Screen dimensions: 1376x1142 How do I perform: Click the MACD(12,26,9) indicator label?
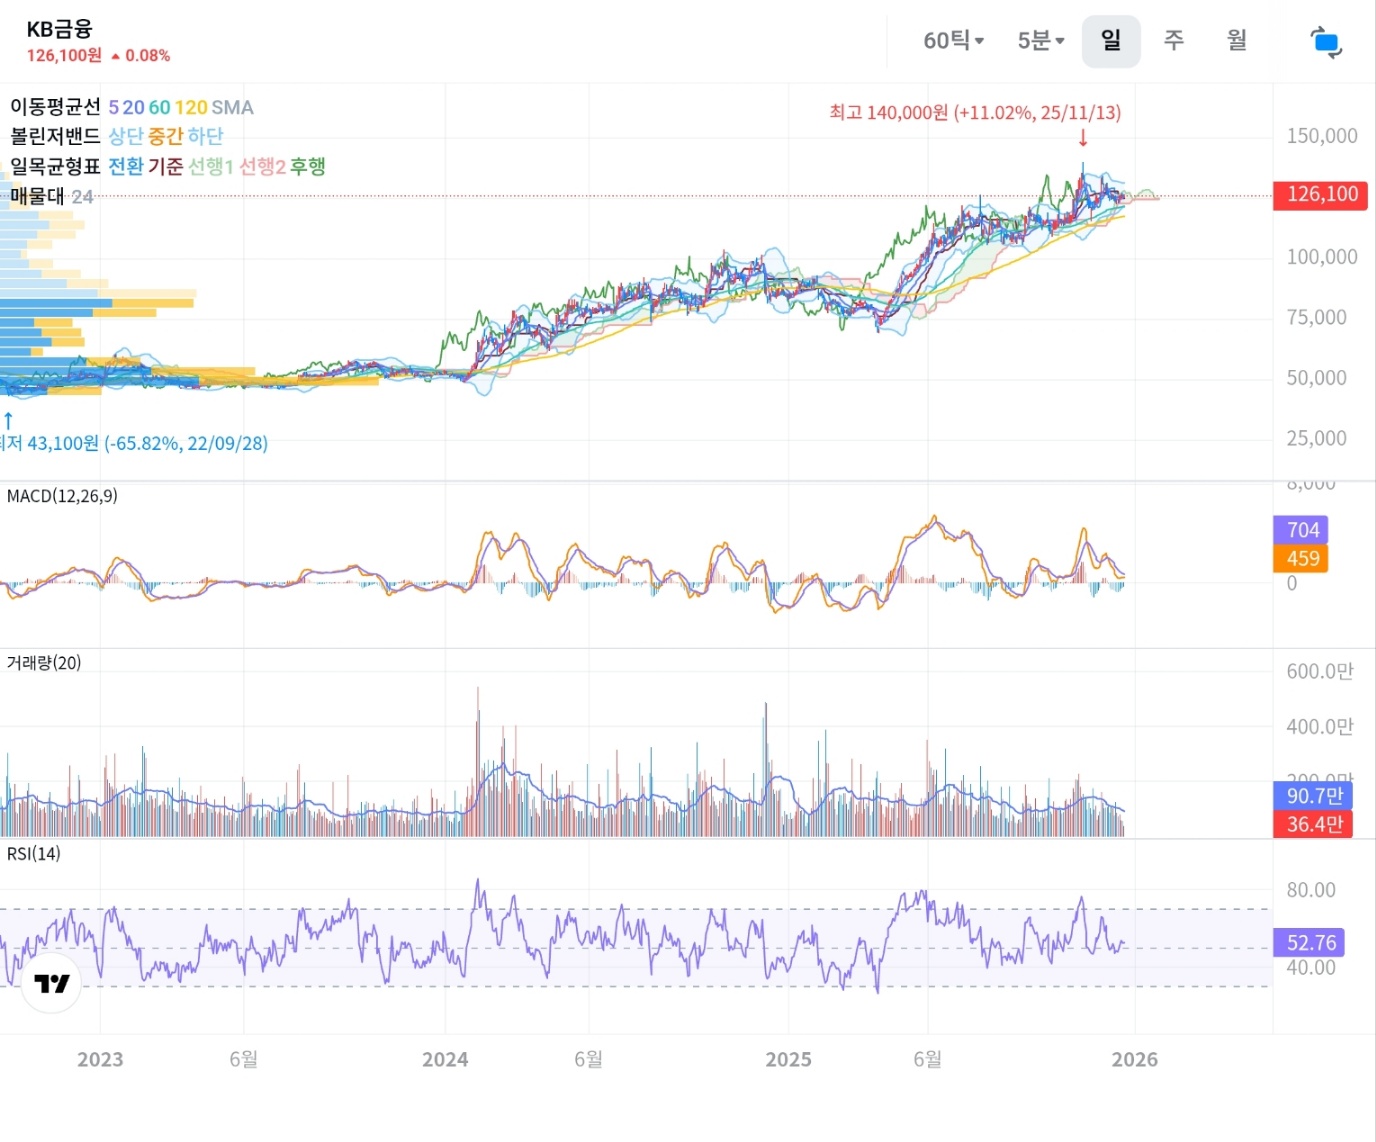62,496
